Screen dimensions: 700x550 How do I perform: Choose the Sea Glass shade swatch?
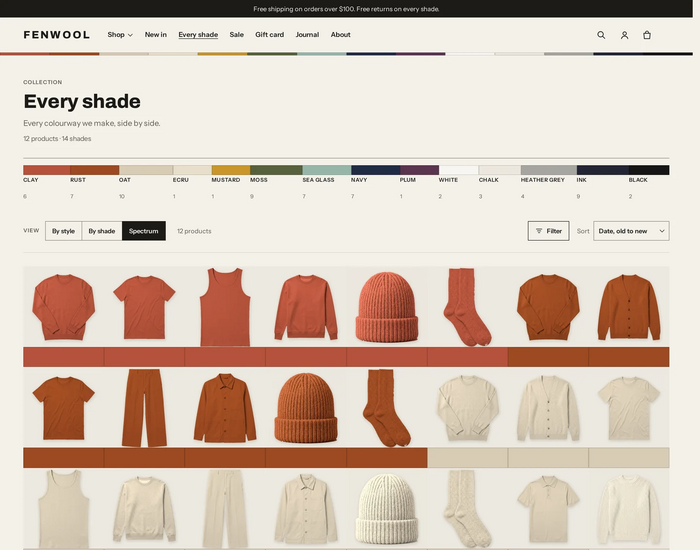pyautogui.click(x=327, y=170)
